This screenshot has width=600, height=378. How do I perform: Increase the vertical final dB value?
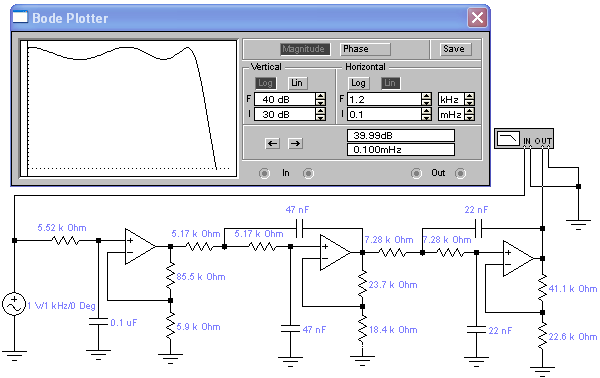(321, 96)
